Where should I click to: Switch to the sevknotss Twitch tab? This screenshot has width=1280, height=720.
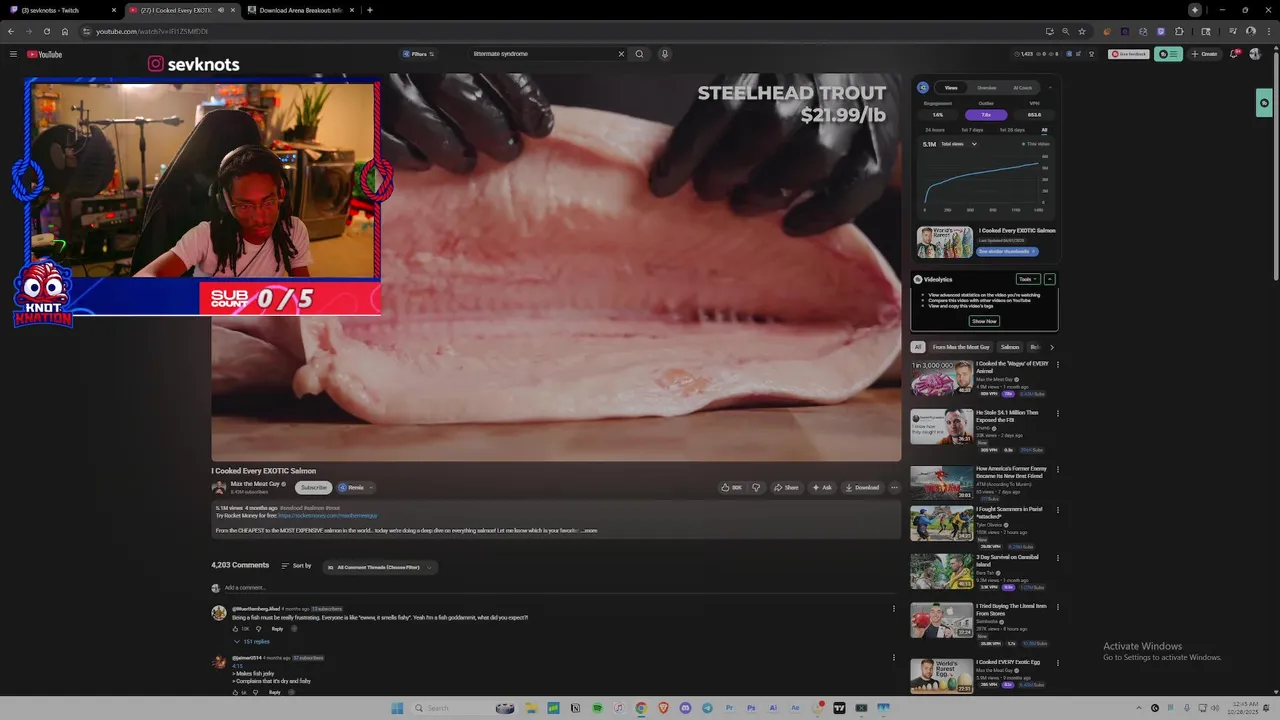[x=60, y=10]
